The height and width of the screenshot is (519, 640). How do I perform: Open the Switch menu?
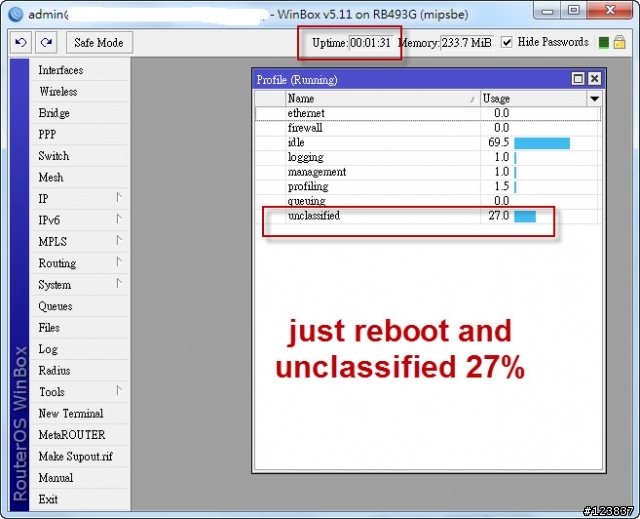[x=80, y=156]
